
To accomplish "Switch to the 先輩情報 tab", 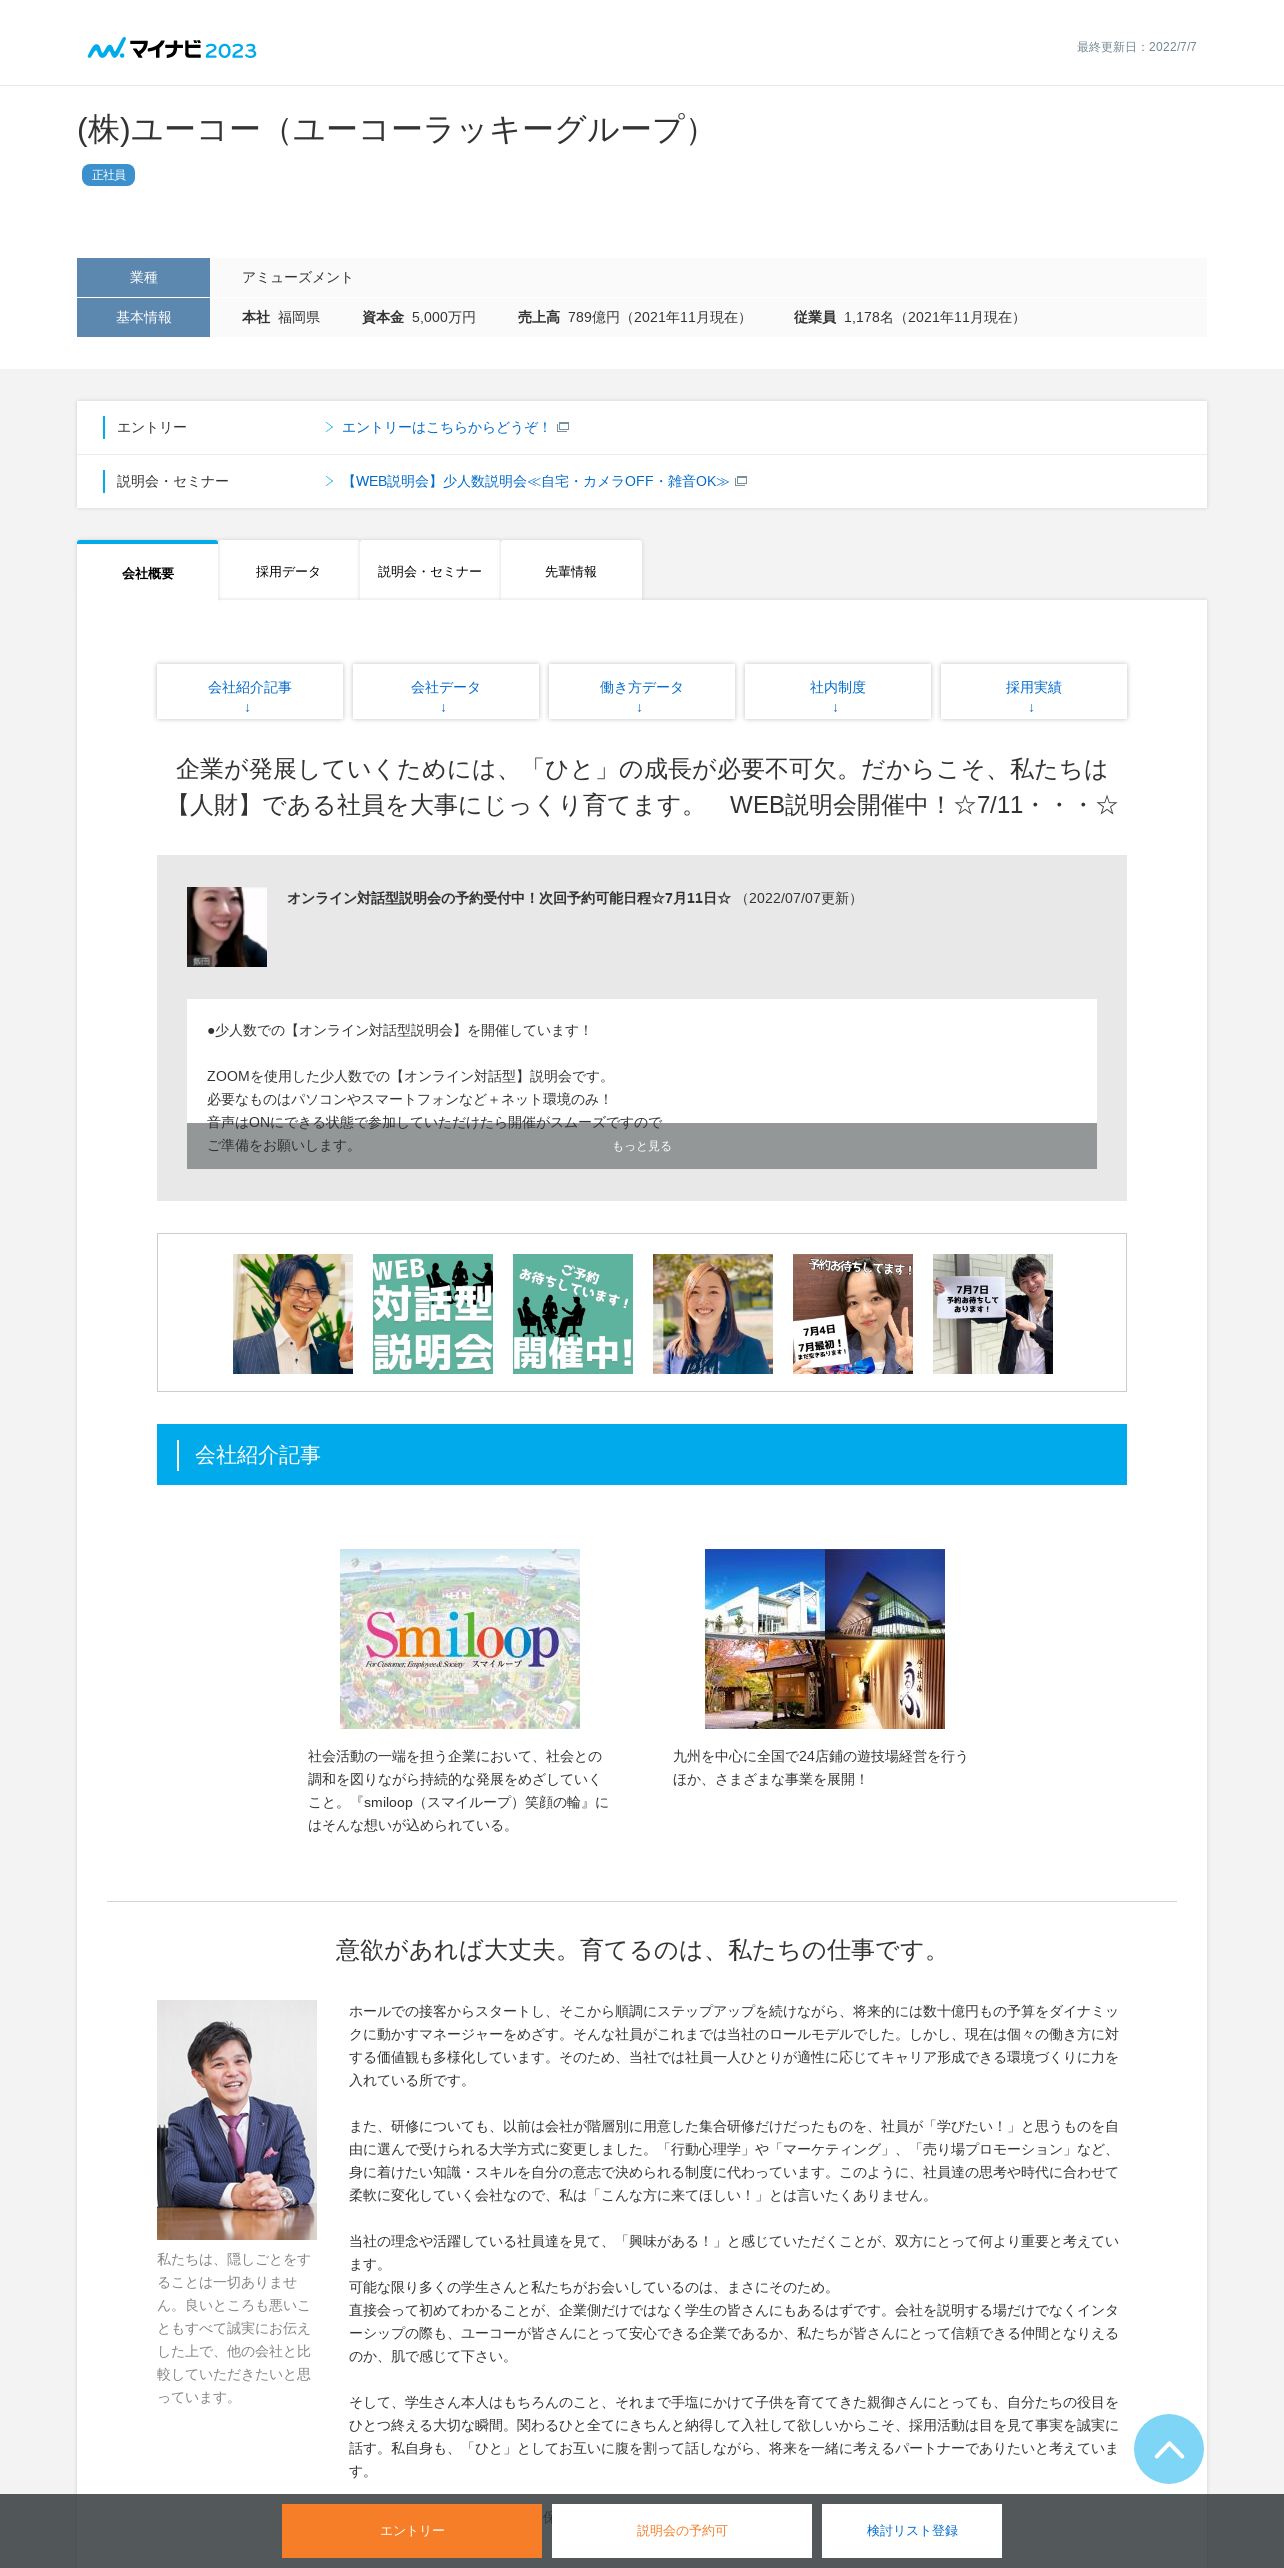I will pyautogui.click(x=571, y=571).
